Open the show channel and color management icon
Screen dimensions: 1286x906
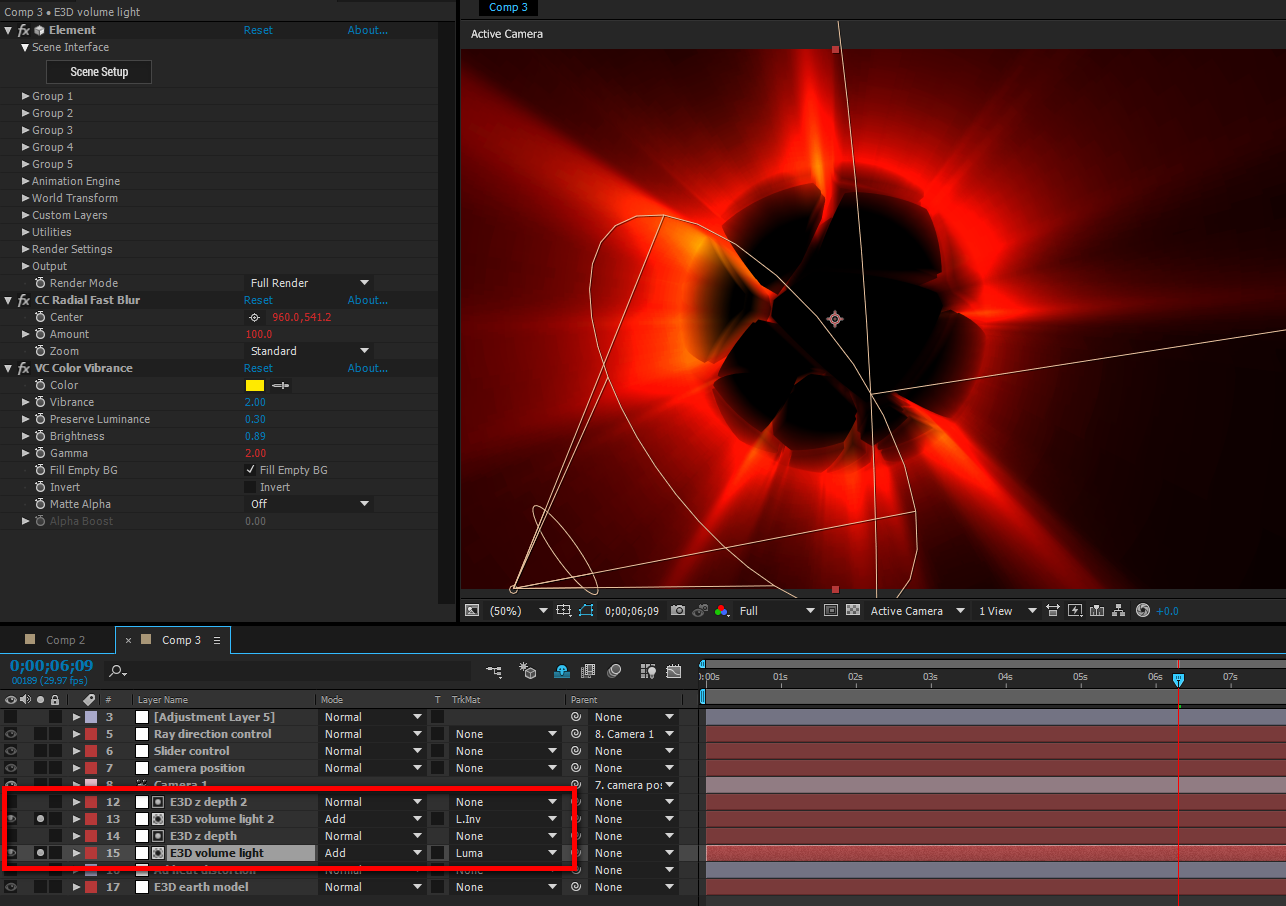[721, 610]
